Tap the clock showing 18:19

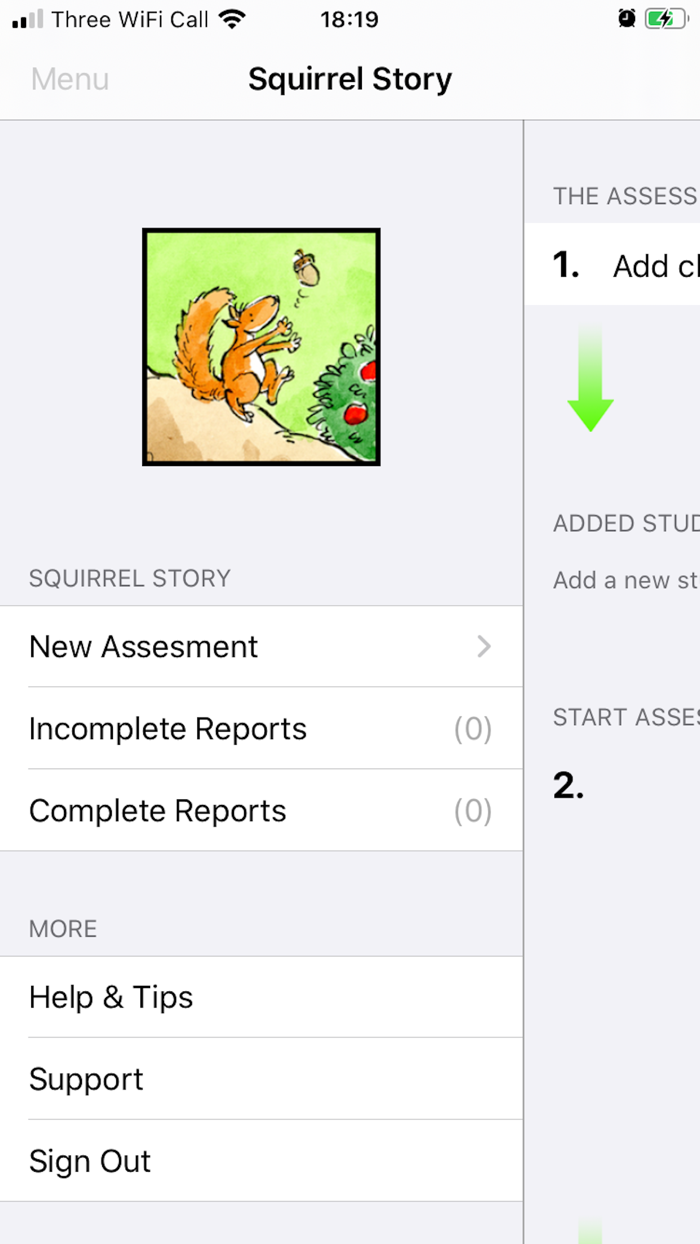[349, 18]
